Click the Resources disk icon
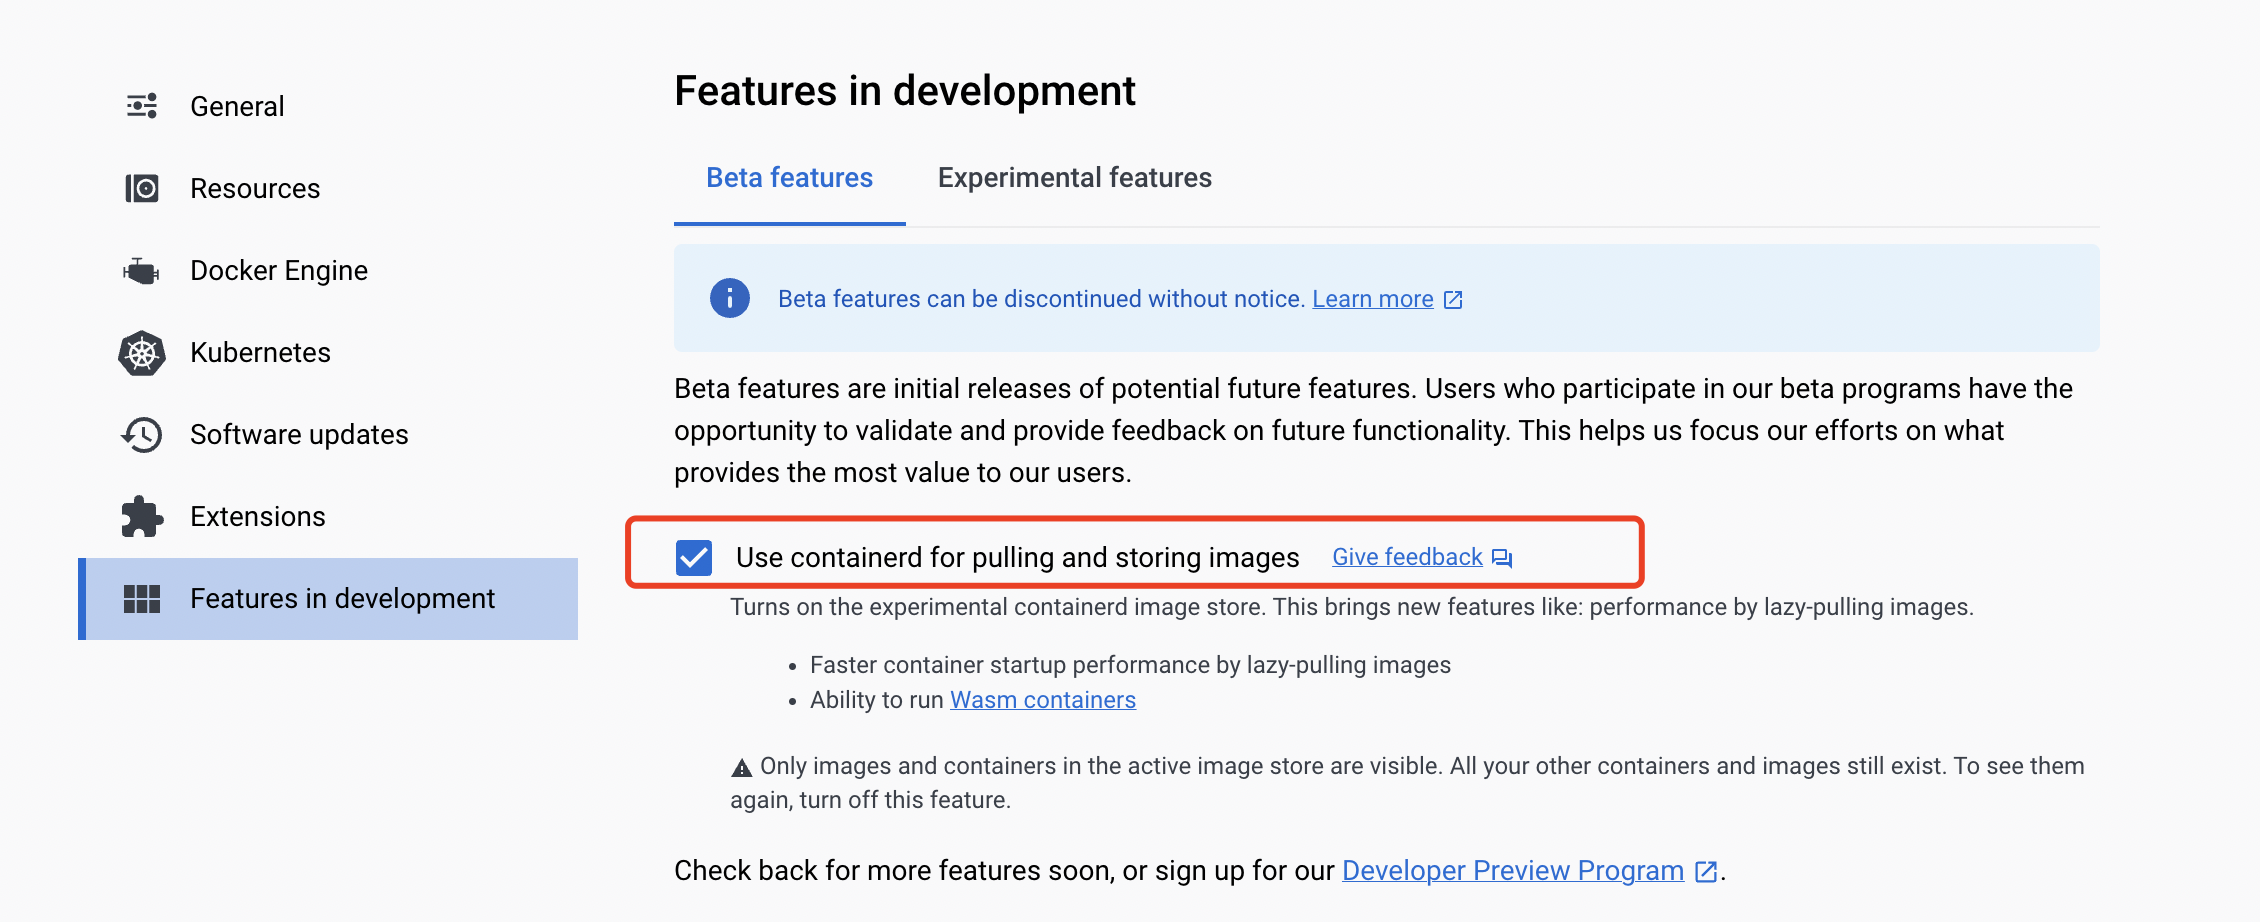 click(142, 188)
